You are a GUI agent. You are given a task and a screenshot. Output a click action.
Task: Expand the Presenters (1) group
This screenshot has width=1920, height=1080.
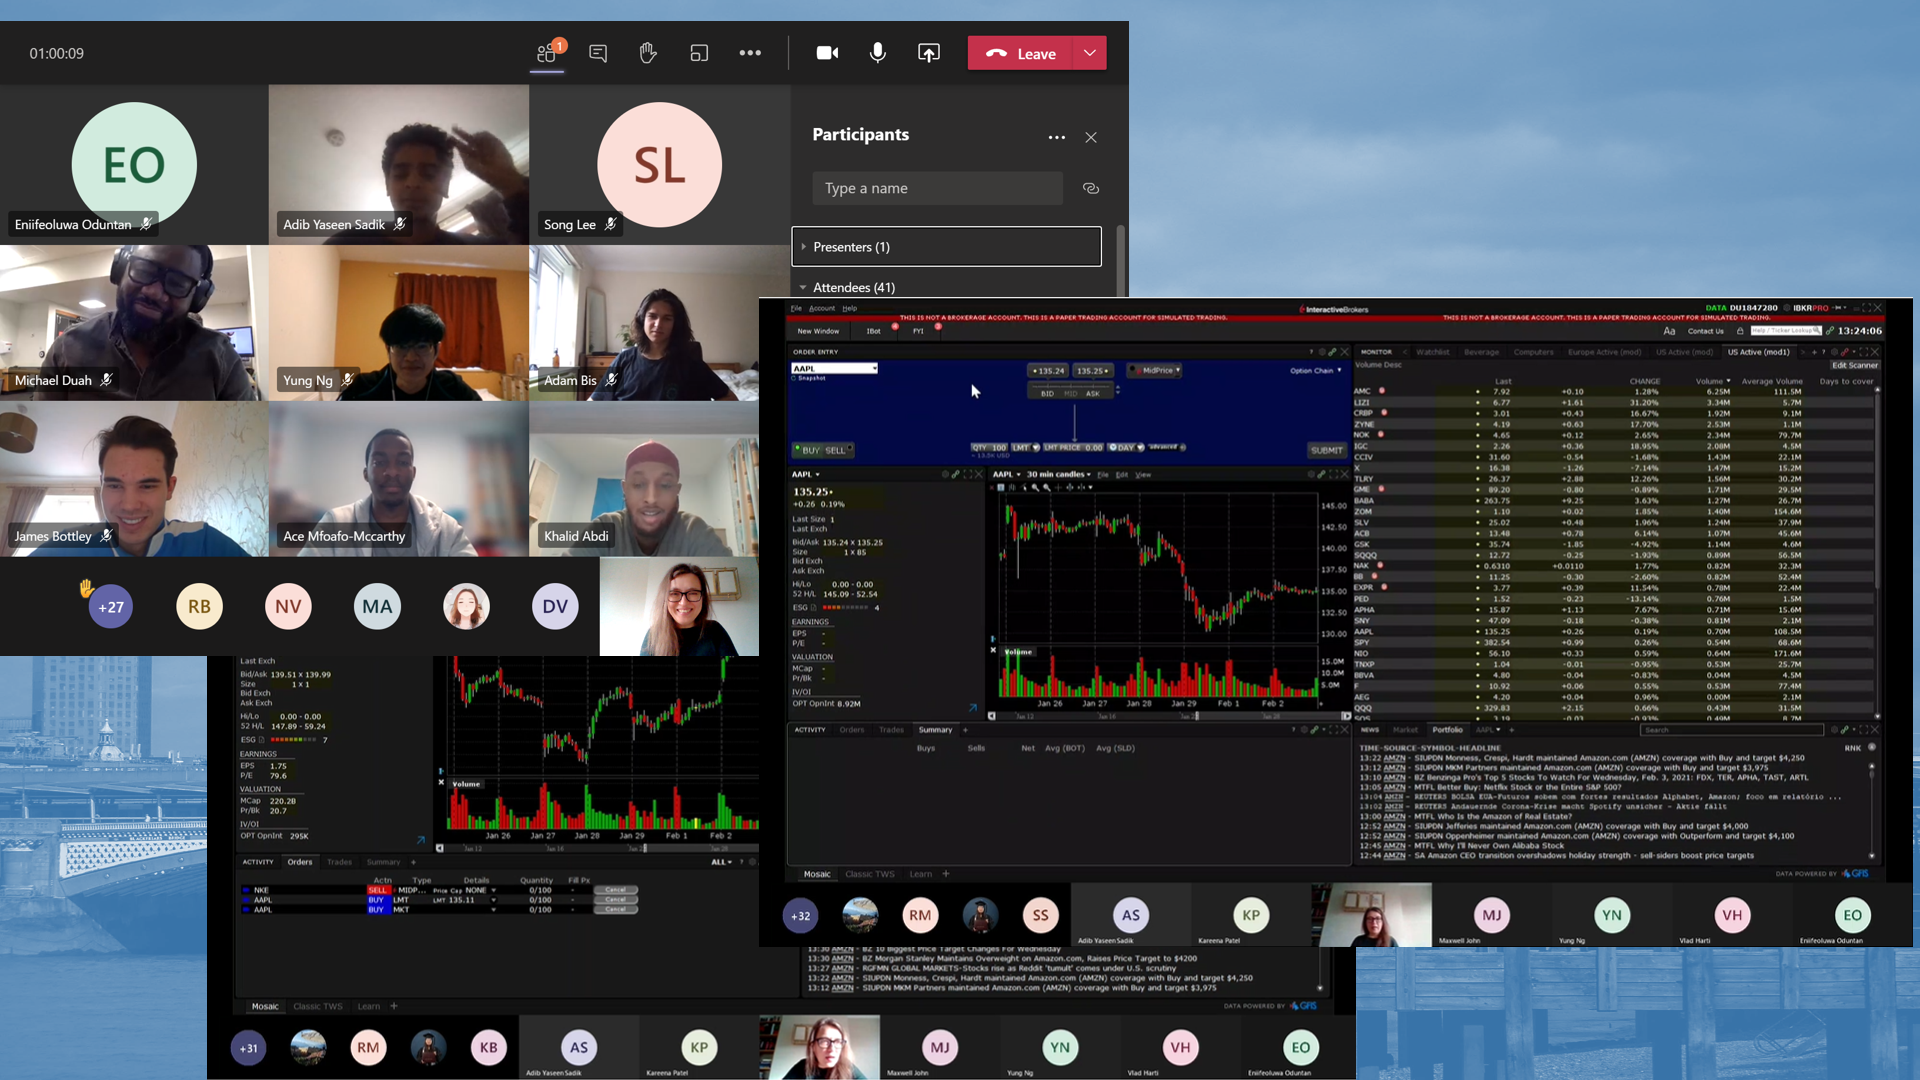click(804, 246)
